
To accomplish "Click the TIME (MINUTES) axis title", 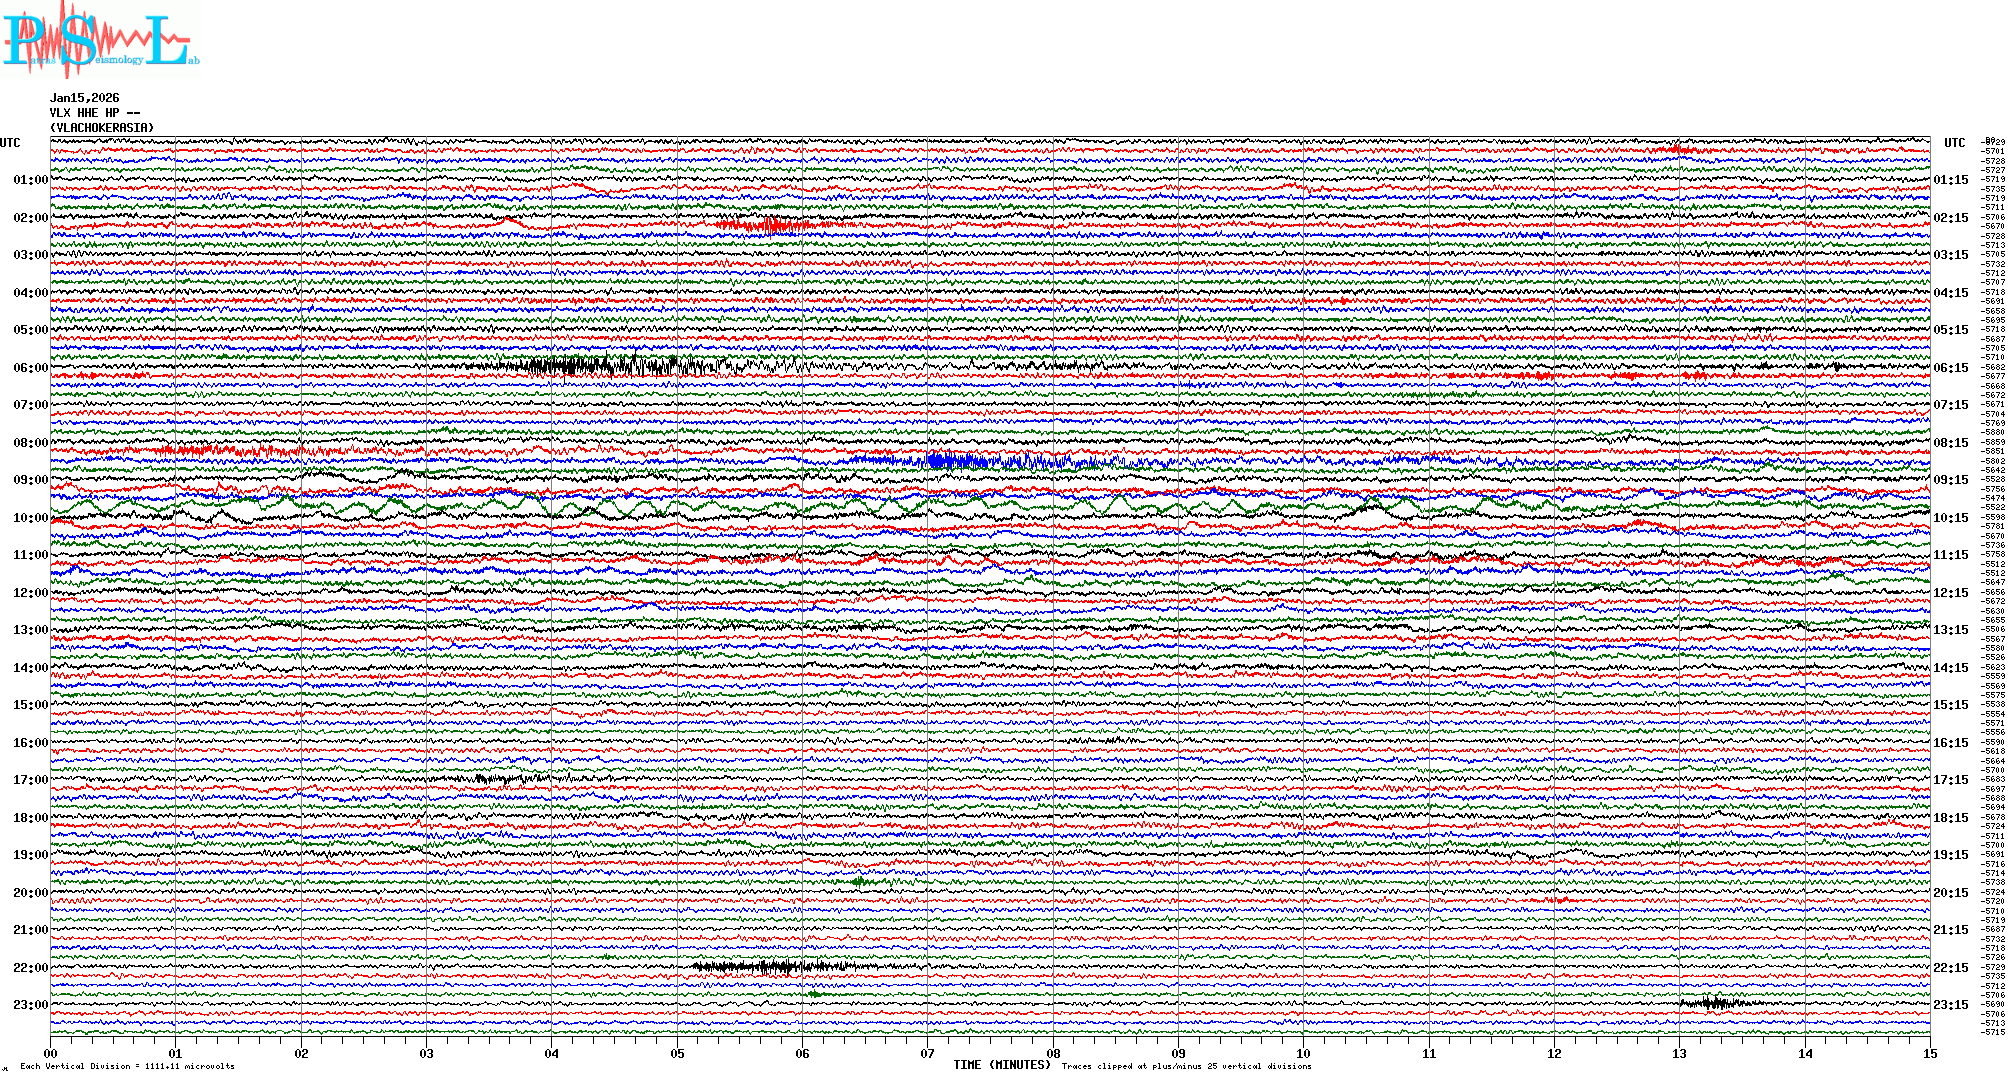I will [1001, 1065].
